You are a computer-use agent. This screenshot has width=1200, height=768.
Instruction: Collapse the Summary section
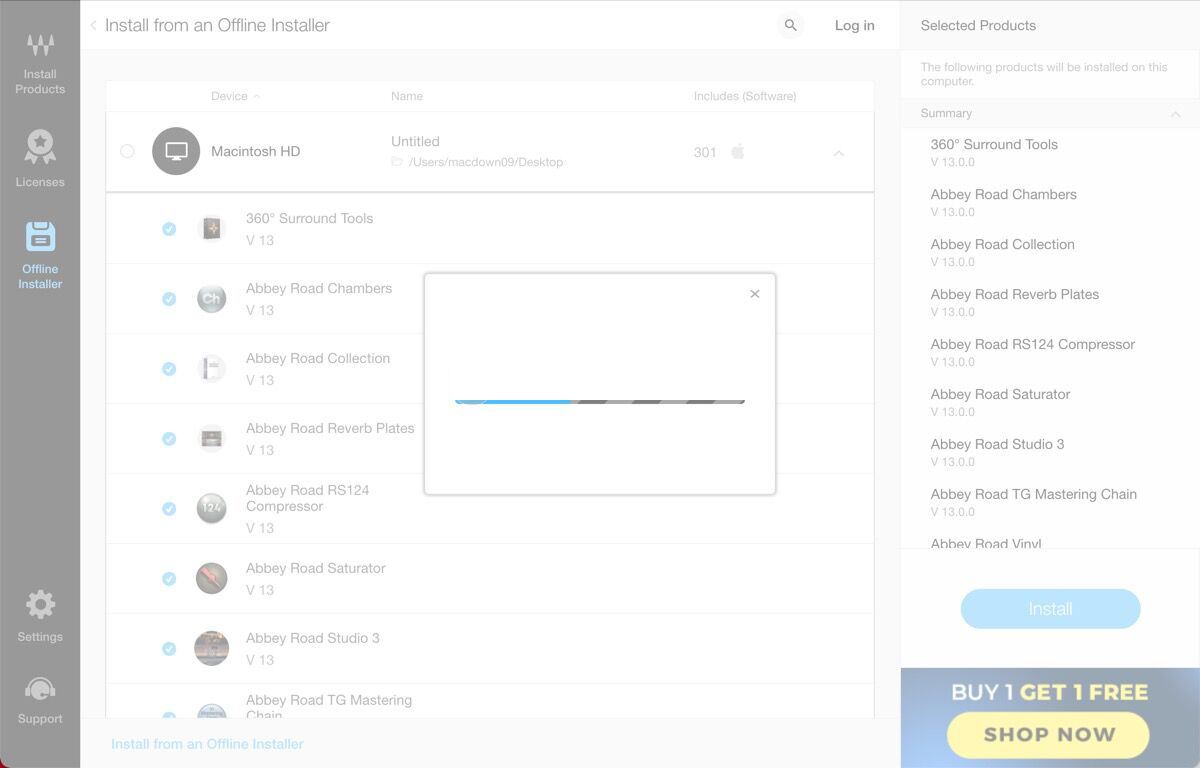1175,114
